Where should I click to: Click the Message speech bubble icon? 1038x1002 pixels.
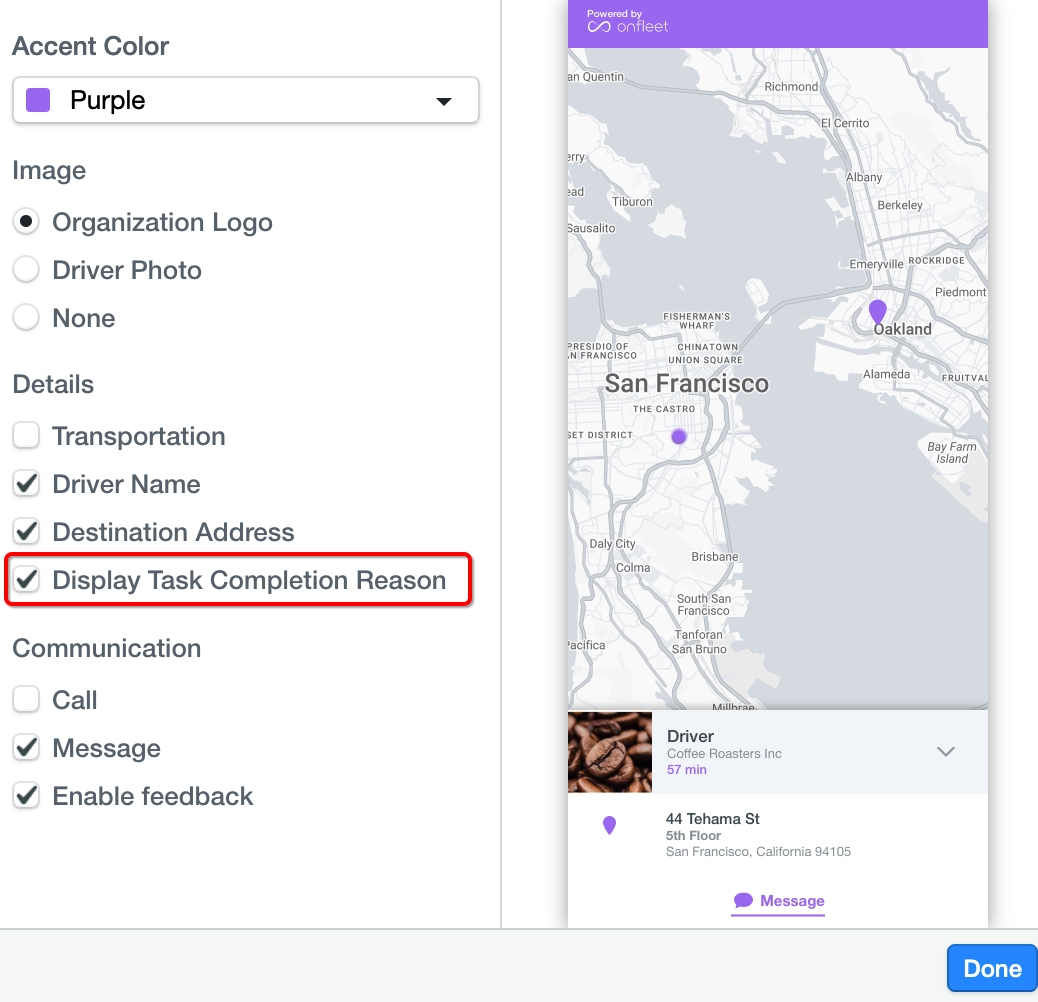tap(743, 900)
